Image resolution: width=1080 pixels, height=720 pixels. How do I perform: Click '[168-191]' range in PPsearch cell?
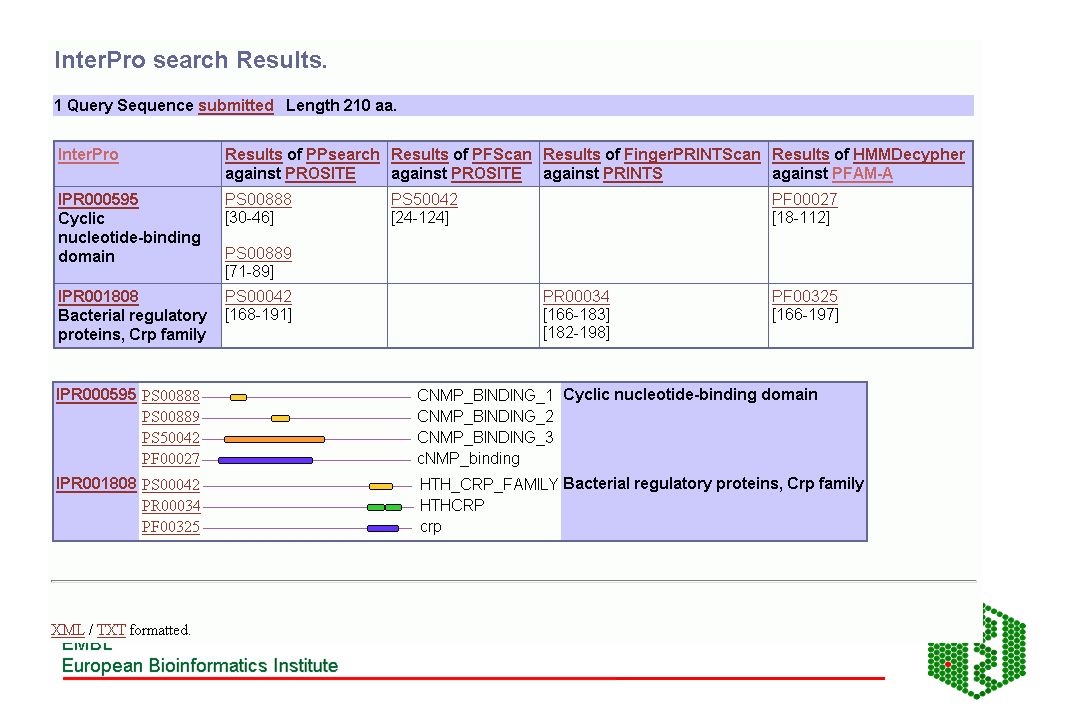tap(258, 315)
